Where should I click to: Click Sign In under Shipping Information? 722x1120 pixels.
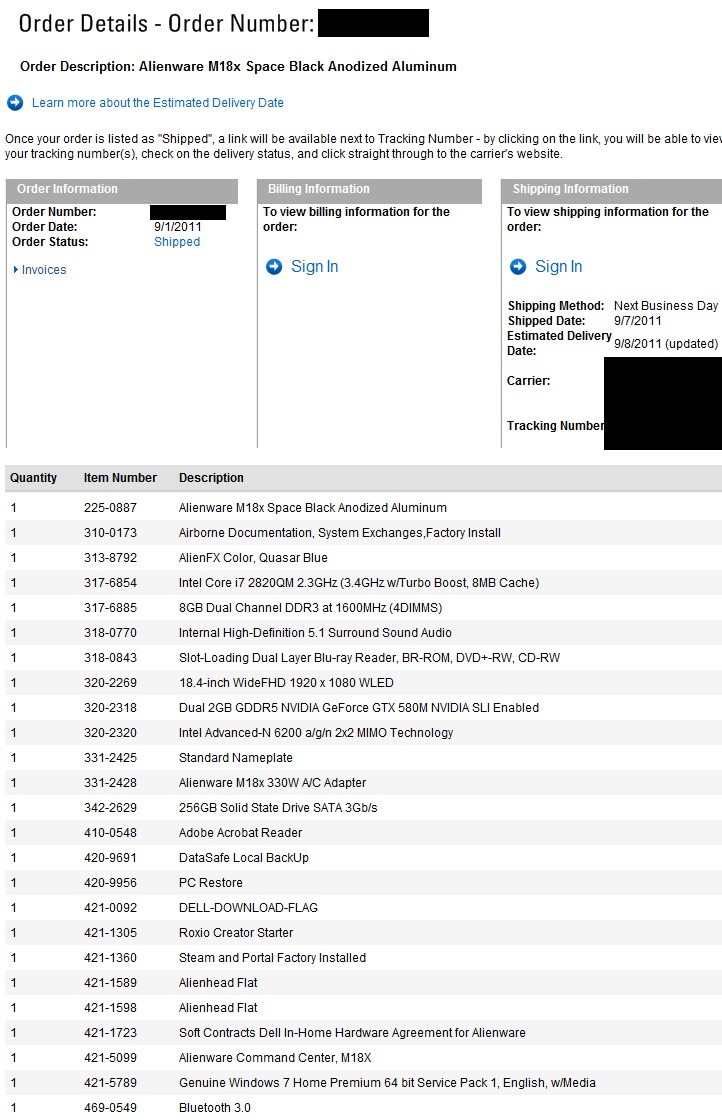[559, 266]
